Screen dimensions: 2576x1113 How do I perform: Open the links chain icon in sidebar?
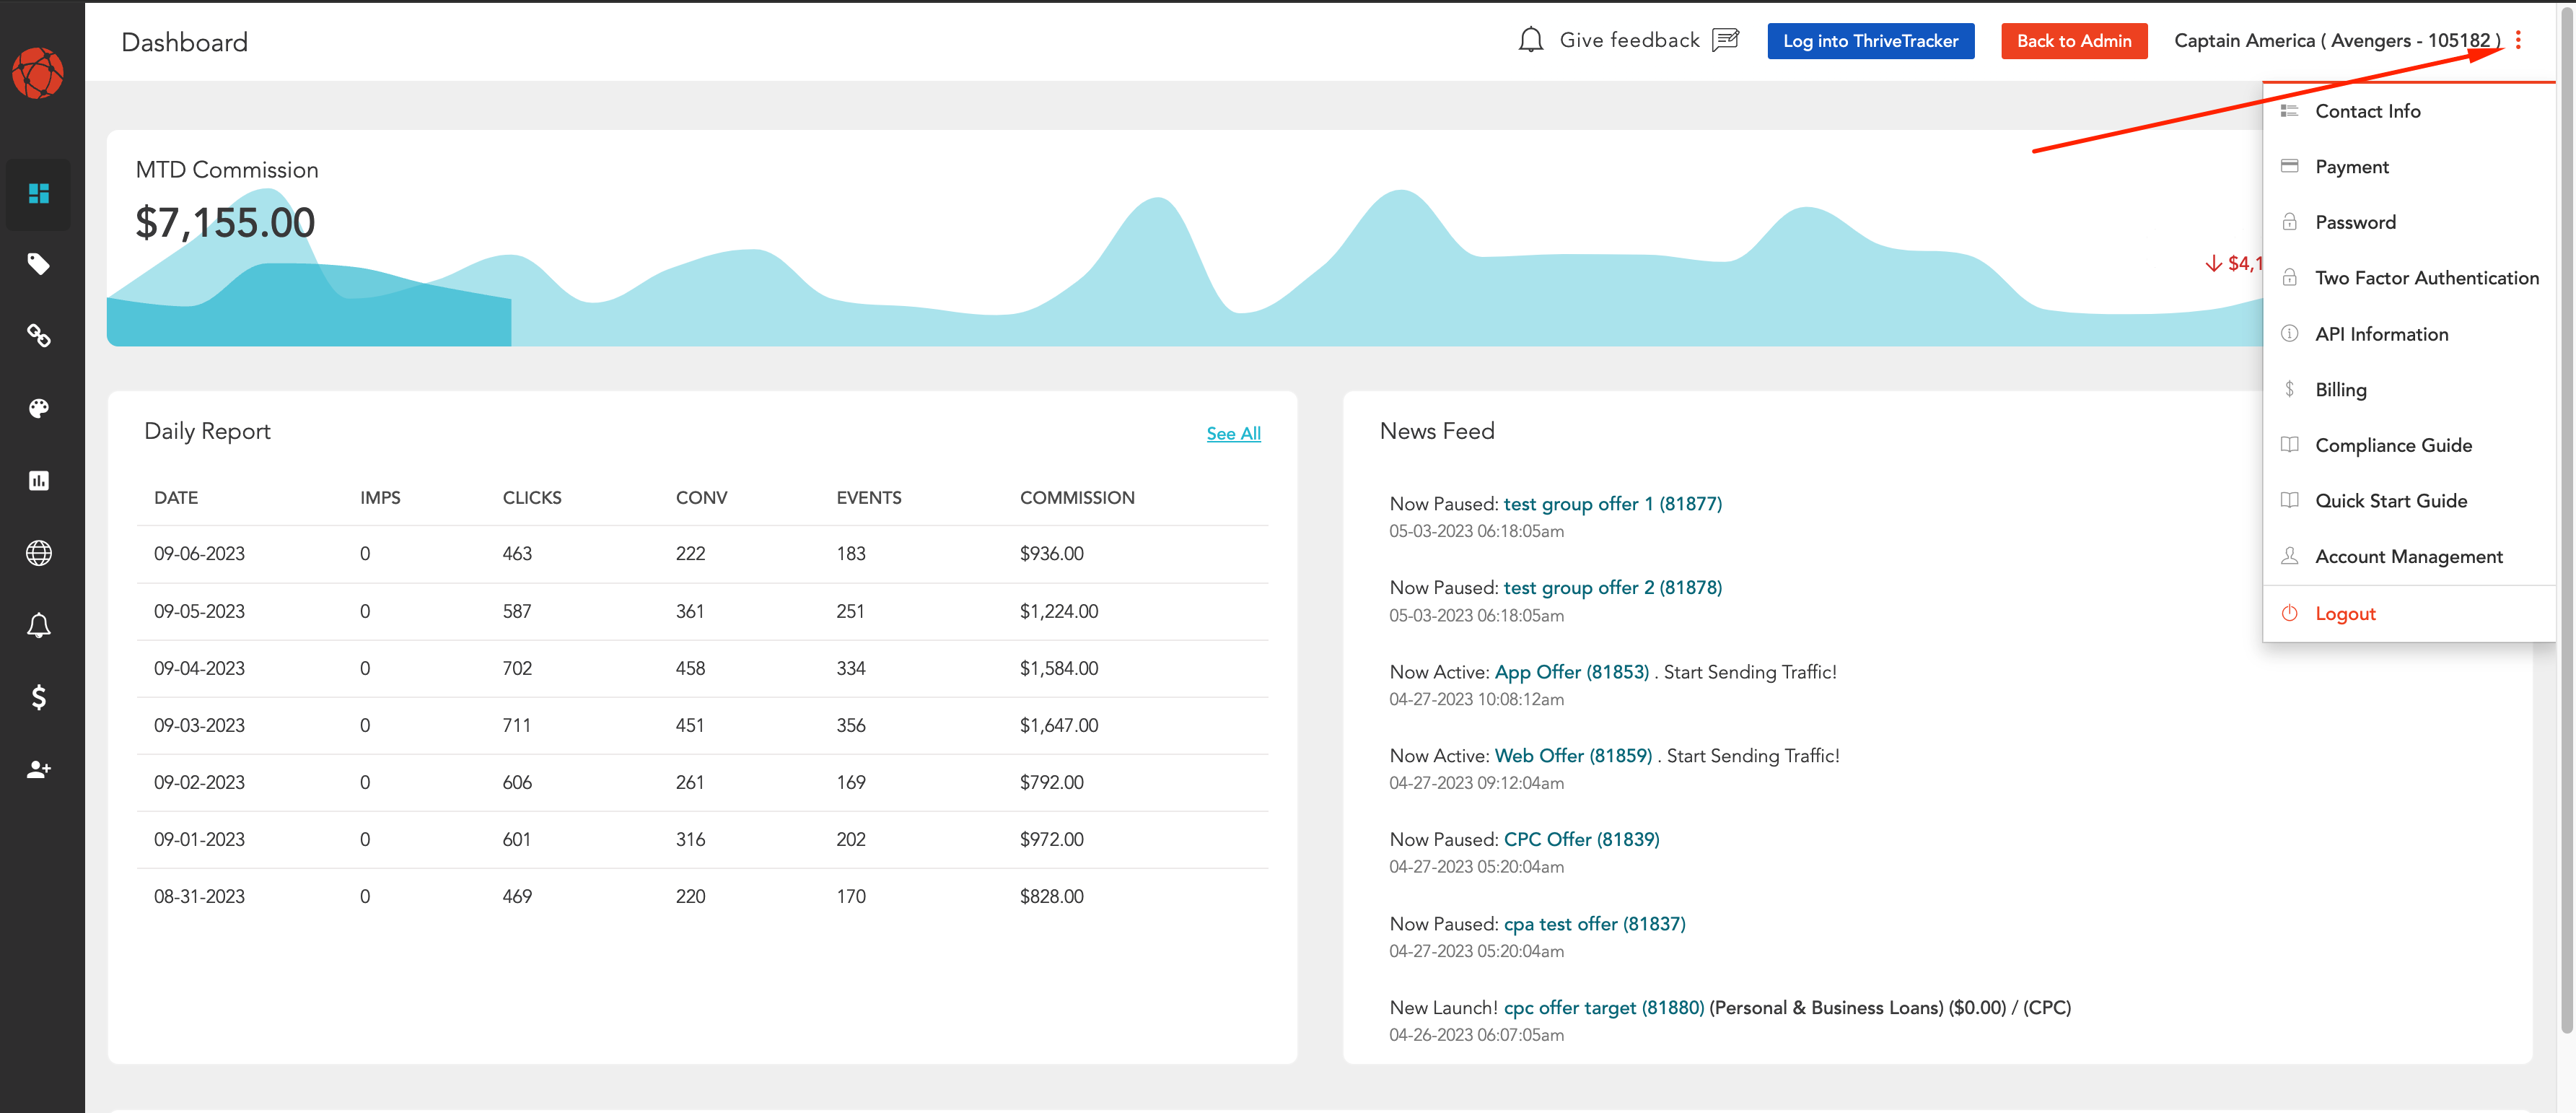point(39,336)
